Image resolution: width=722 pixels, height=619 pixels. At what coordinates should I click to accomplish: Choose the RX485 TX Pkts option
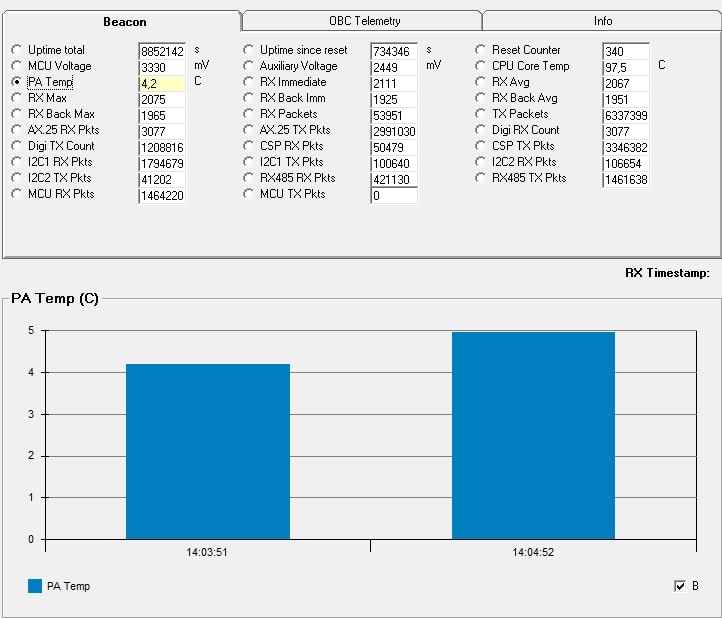tap(481, 178)
